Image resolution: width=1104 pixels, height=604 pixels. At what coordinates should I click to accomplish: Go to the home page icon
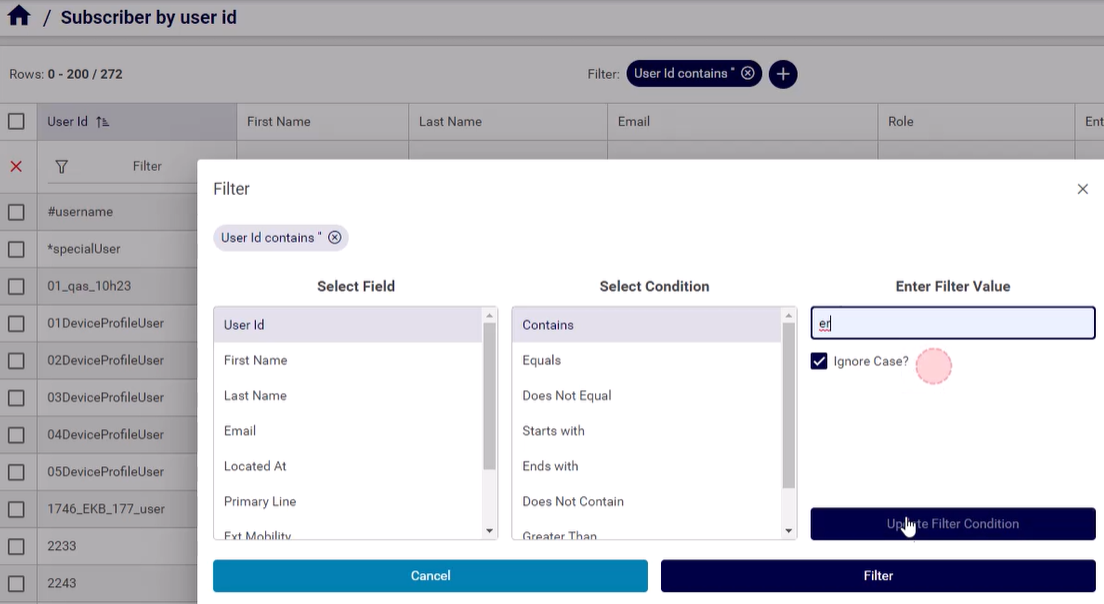pyautogui.click(x=18, y=17)
